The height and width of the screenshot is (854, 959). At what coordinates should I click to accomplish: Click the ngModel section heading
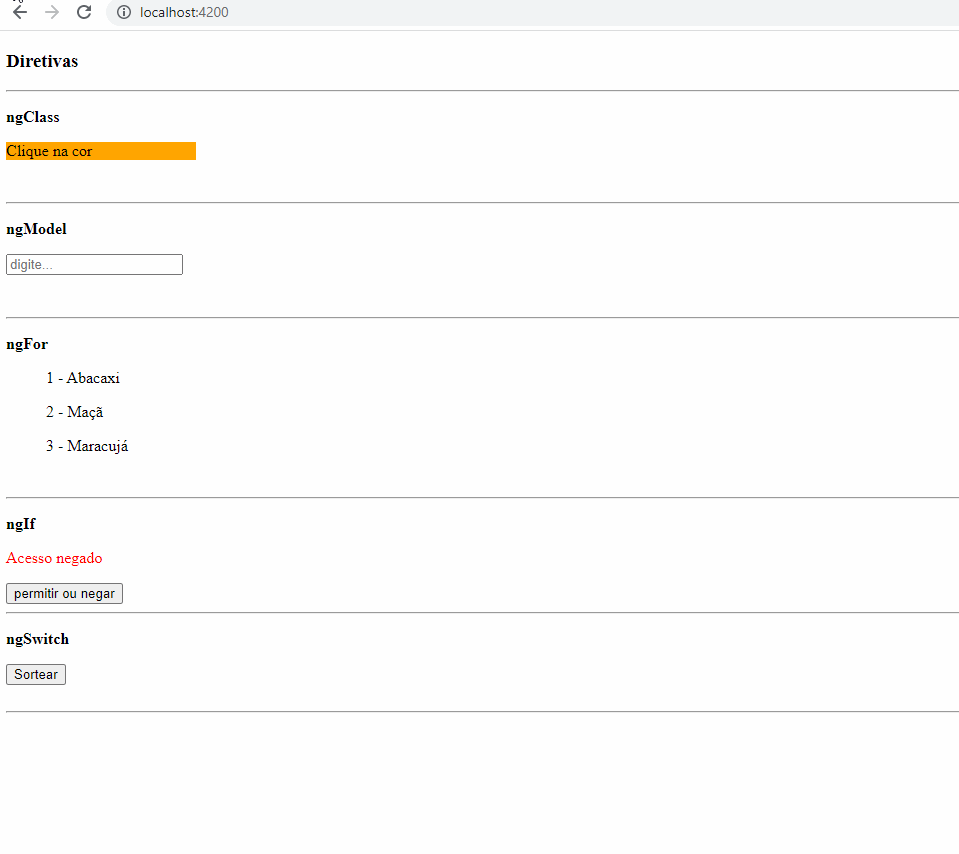tap(36, 229)
